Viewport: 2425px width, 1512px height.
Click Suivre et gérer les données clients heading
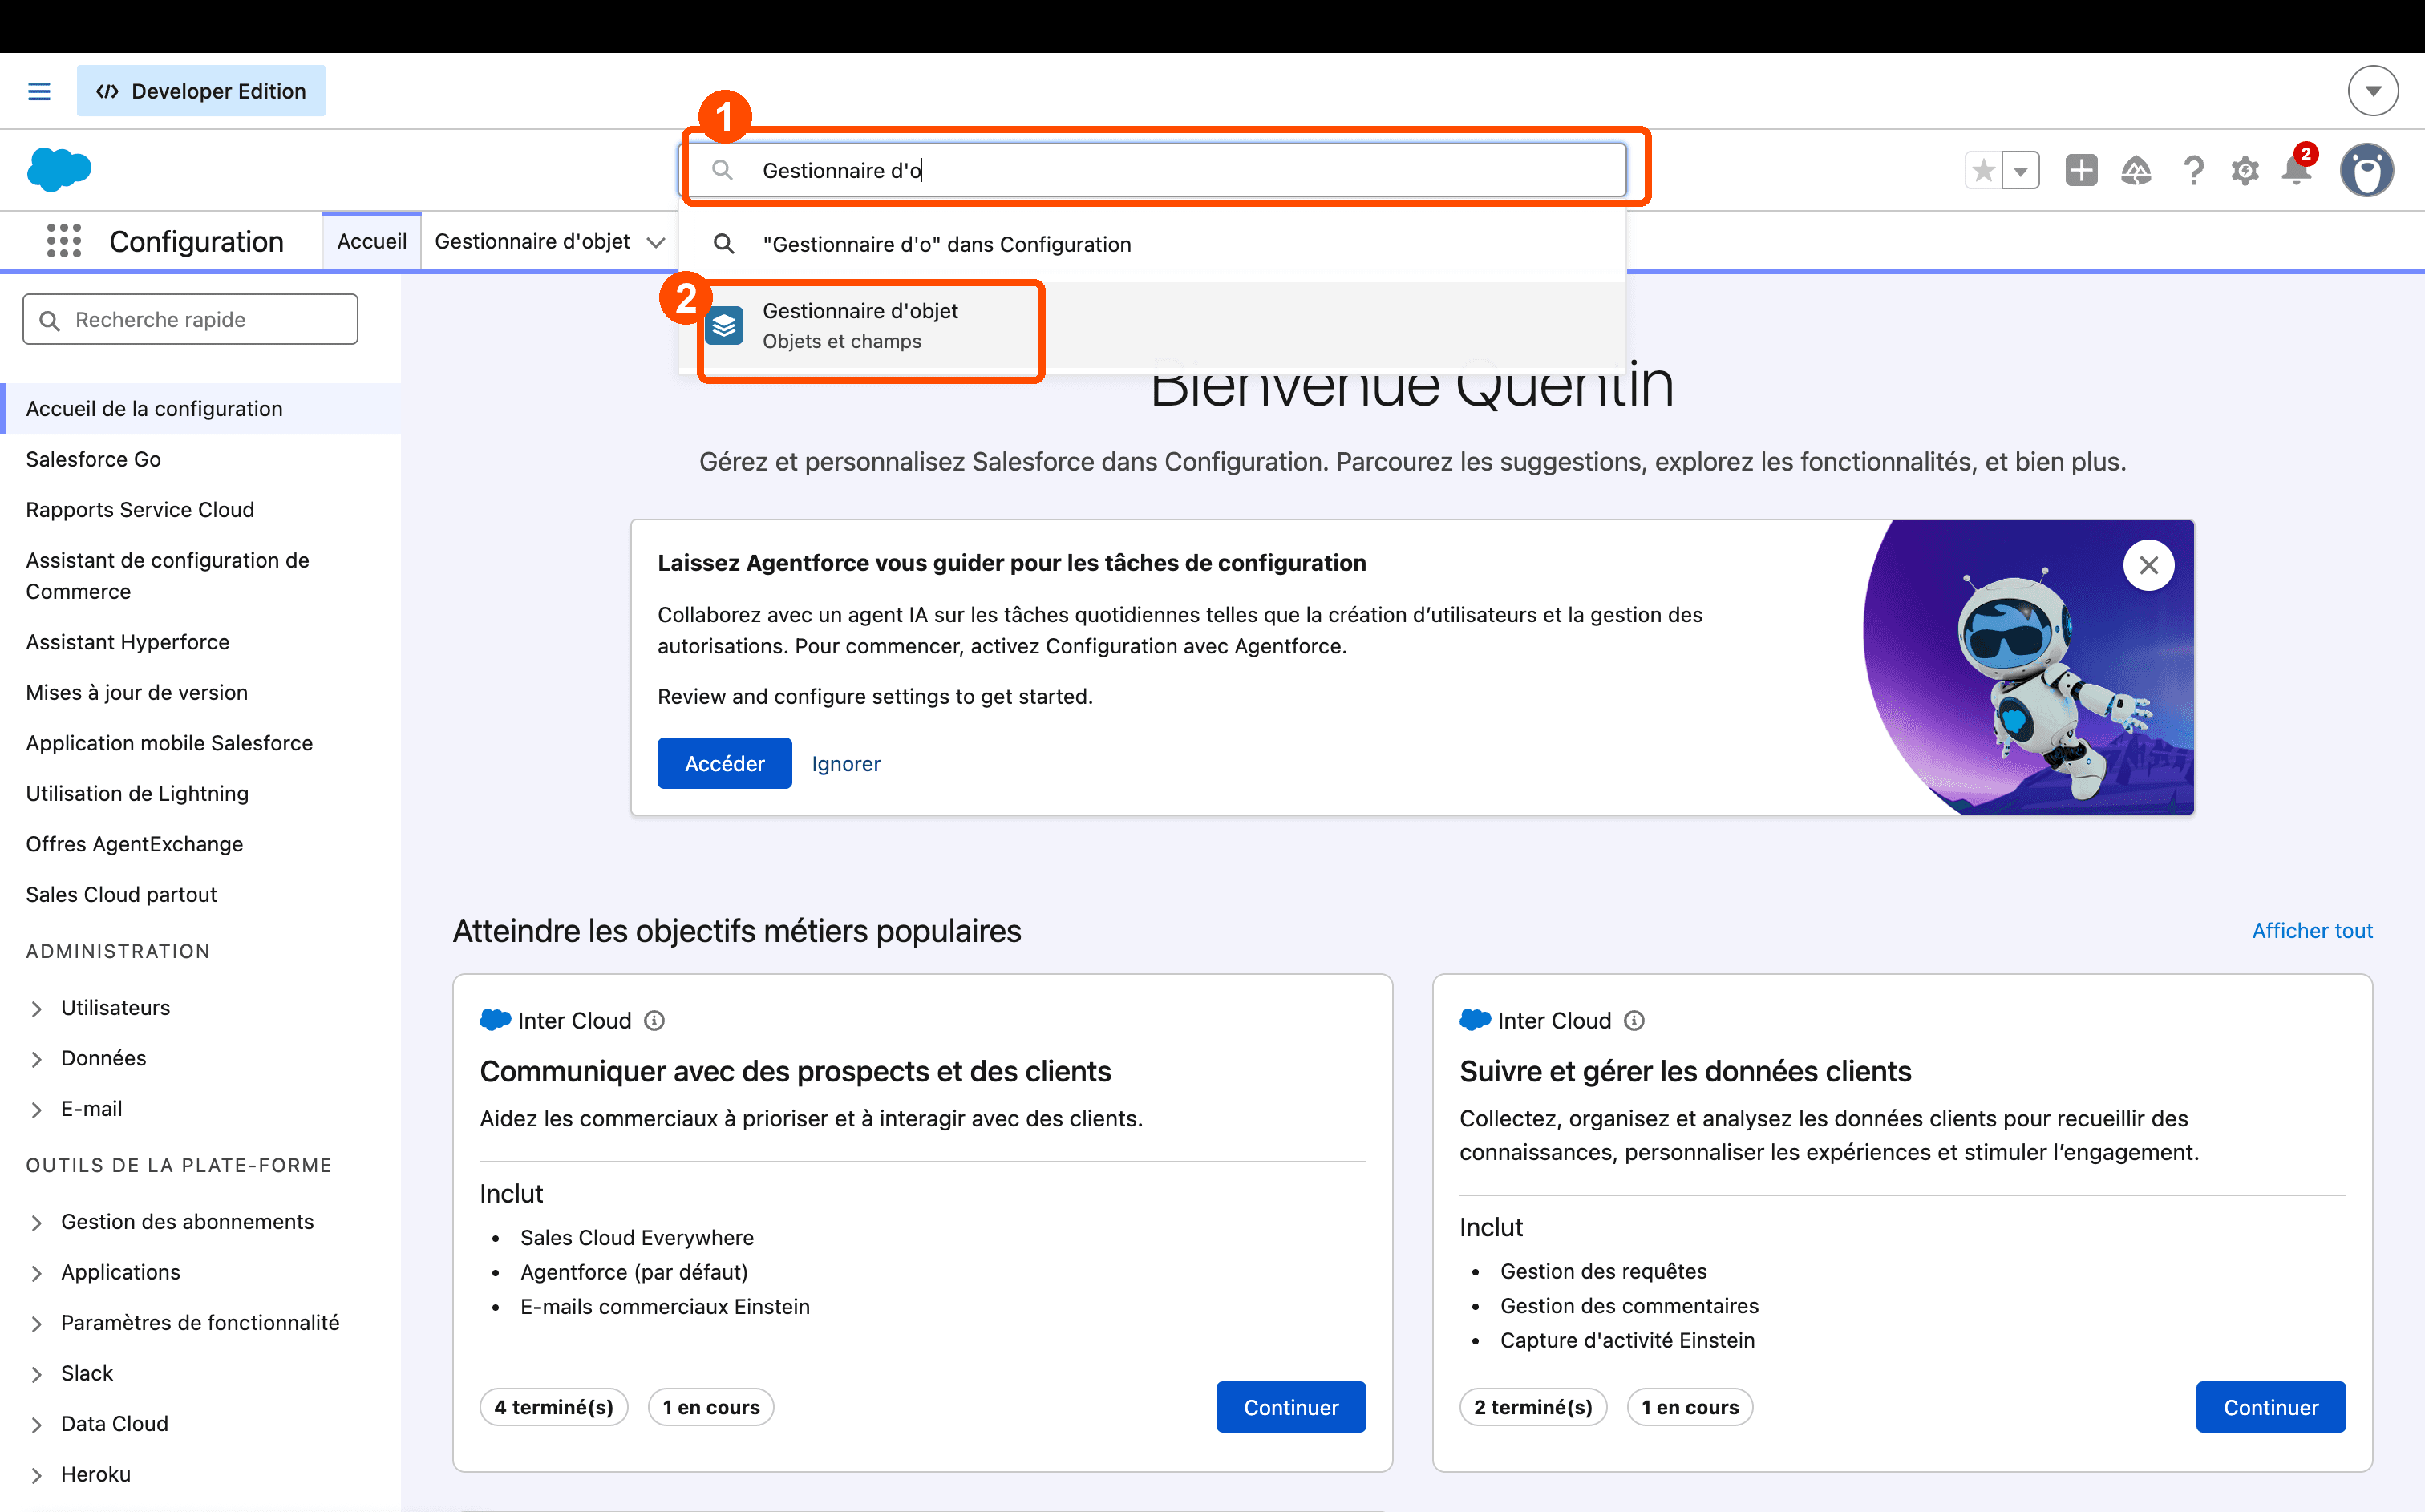[1685, 1071]
